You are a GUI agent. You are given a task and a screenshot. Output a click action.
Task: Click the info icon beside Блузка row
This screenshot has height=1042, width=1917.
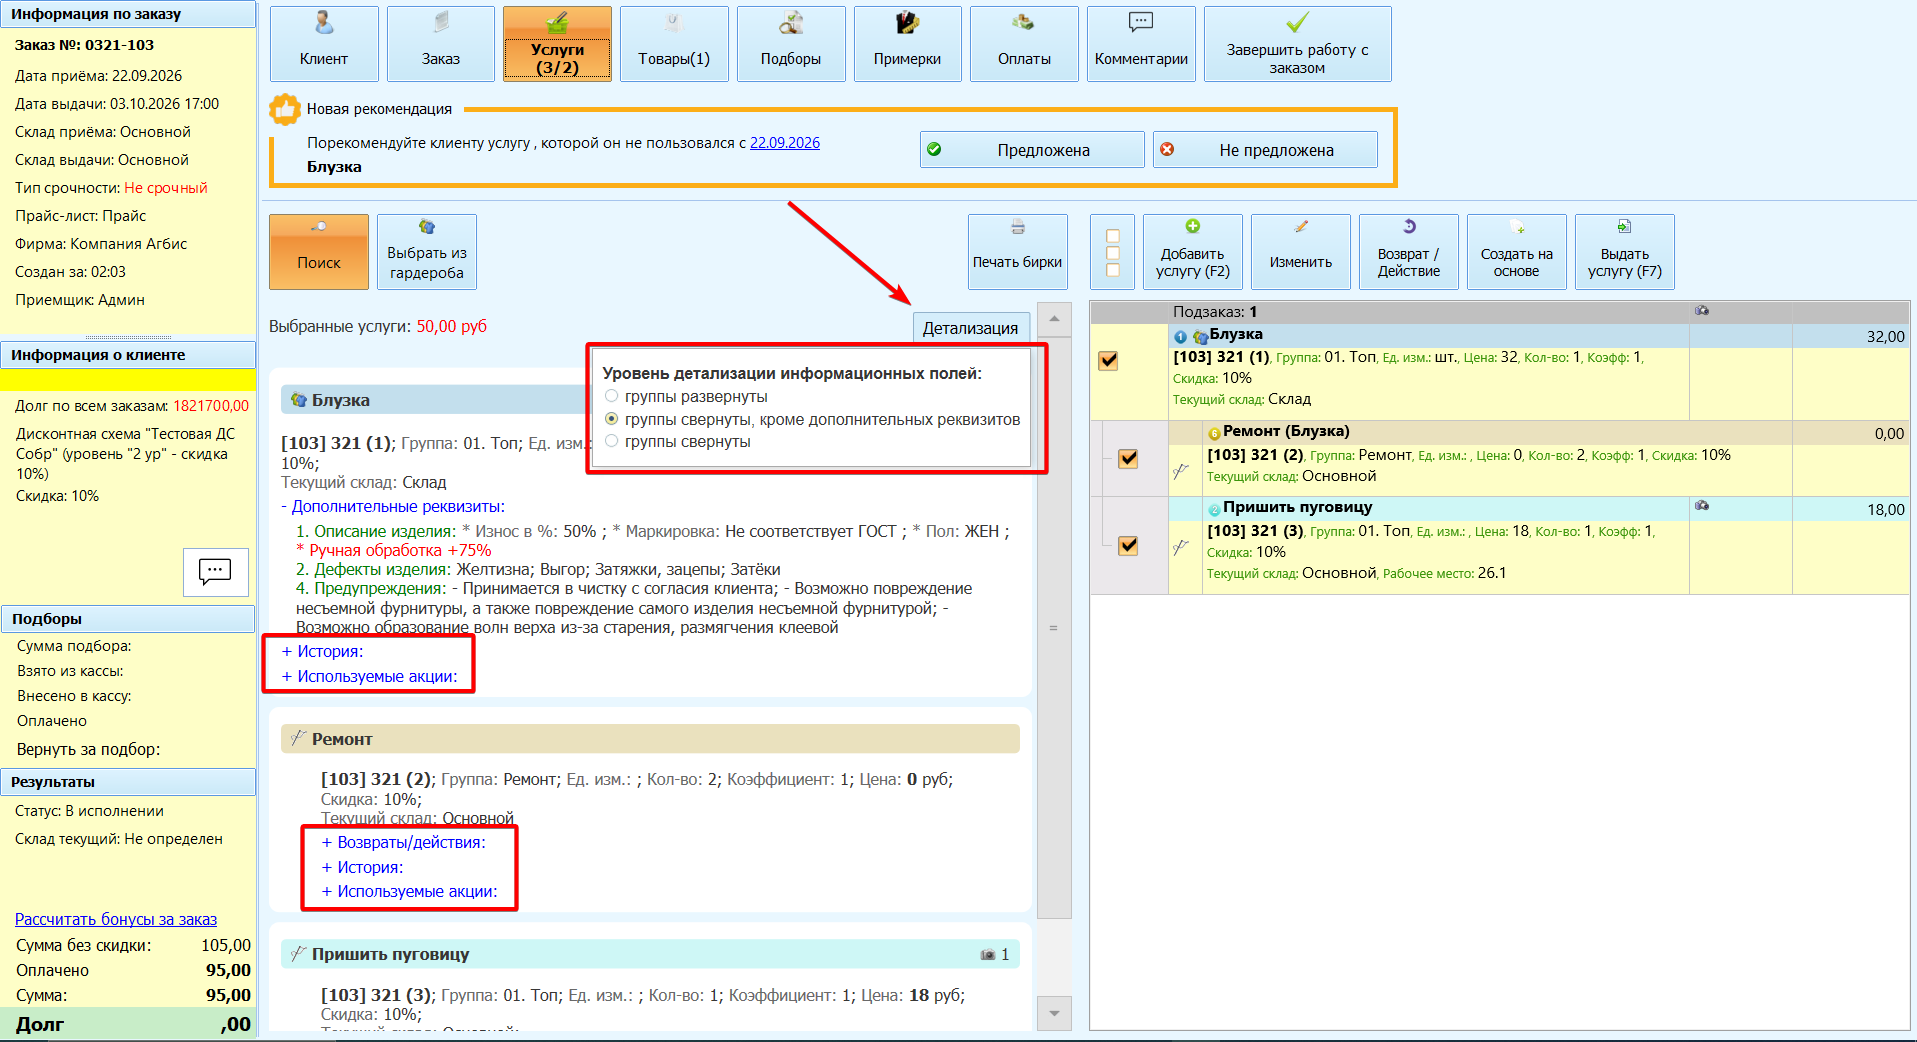coord(1180,337)
